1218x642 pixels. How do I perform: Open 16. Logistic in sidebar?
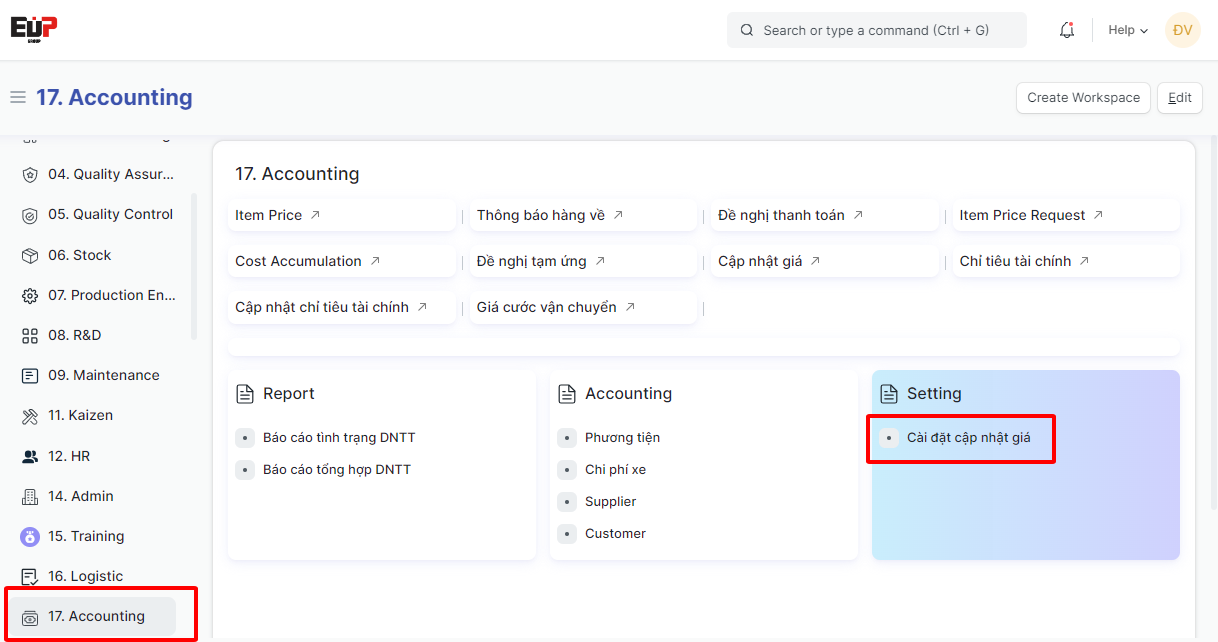[85, 576]
